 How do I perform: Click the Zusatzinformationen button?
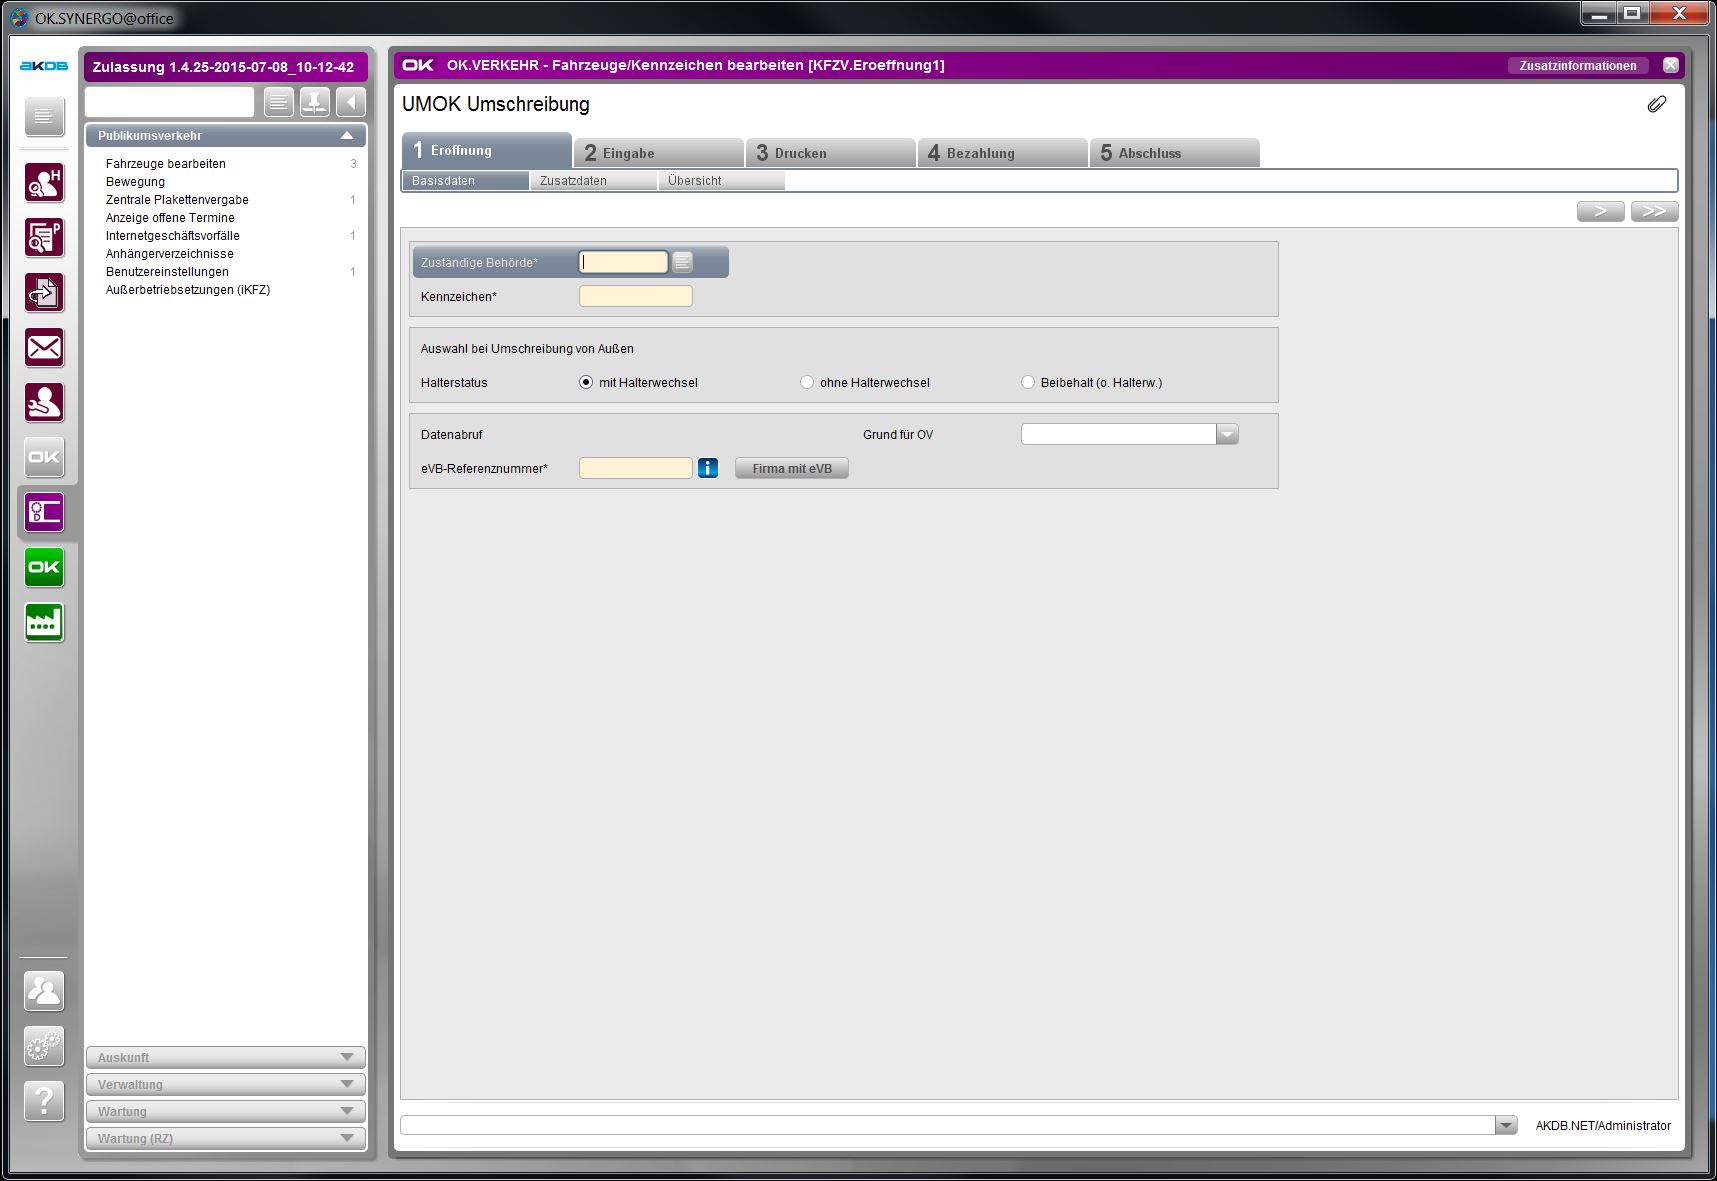(x=1577, y=66)
